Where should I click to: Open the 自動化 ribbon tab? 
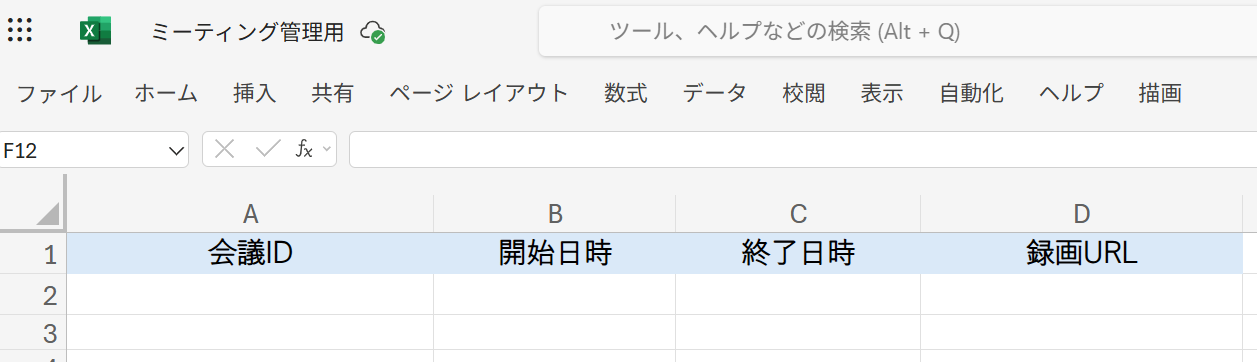(x=971, y=94)
